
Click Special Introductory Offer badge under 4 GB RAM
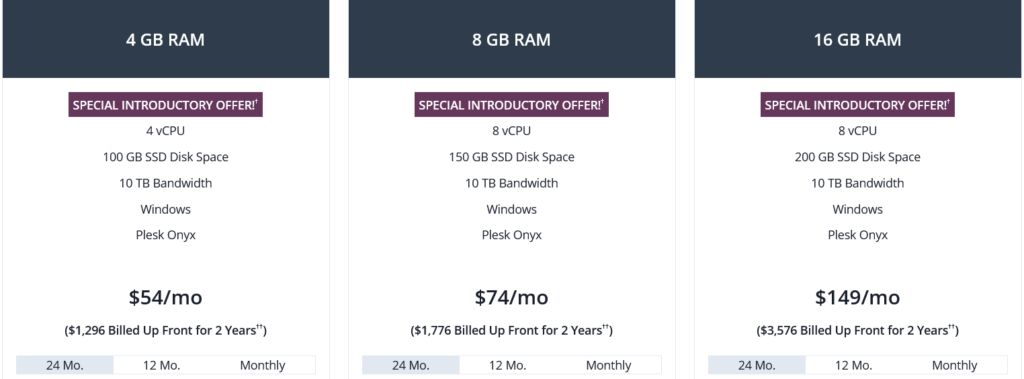(166, 105)
